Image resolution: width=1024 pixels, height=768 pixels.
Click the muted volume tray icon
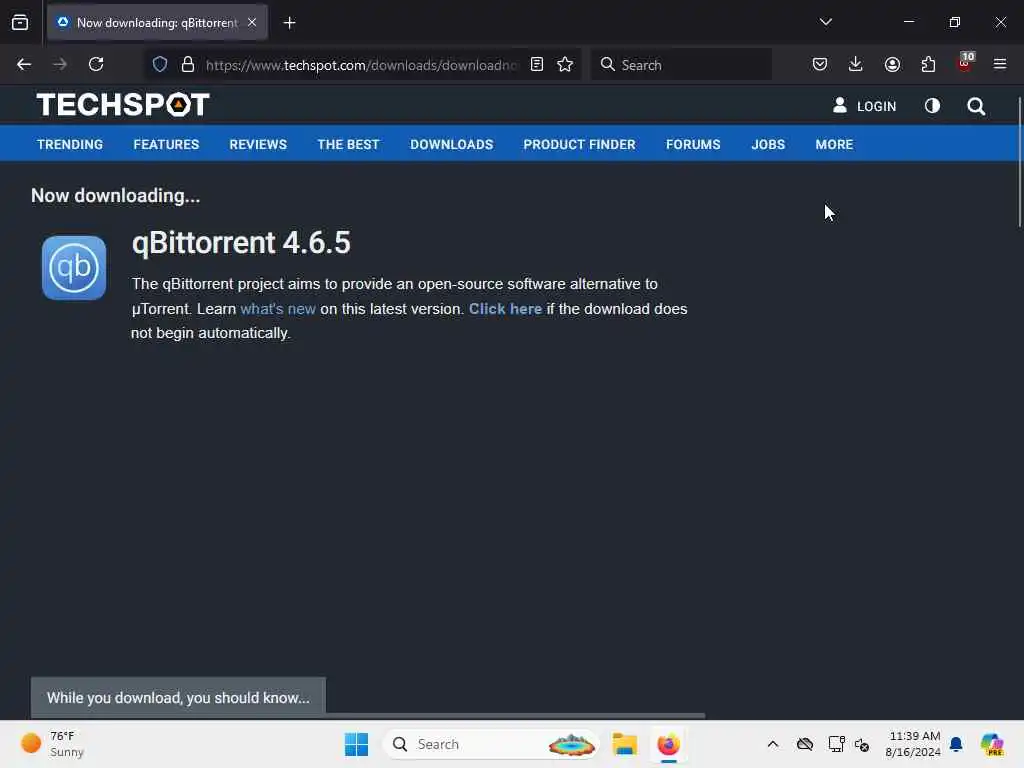pyautogui.click(x=862, y=744)
